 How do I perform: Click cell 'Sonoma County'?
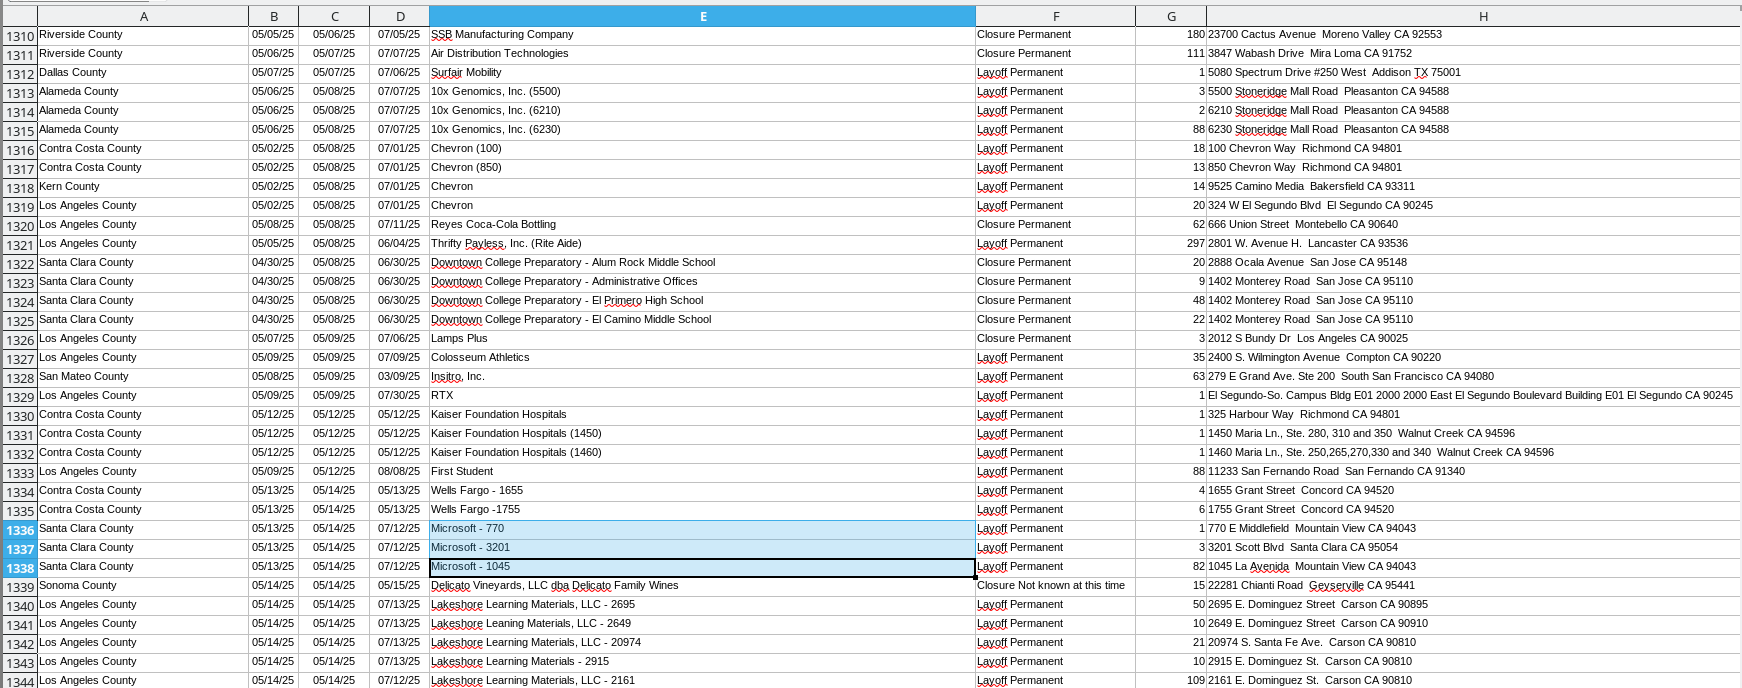click(x=143, y=586)
